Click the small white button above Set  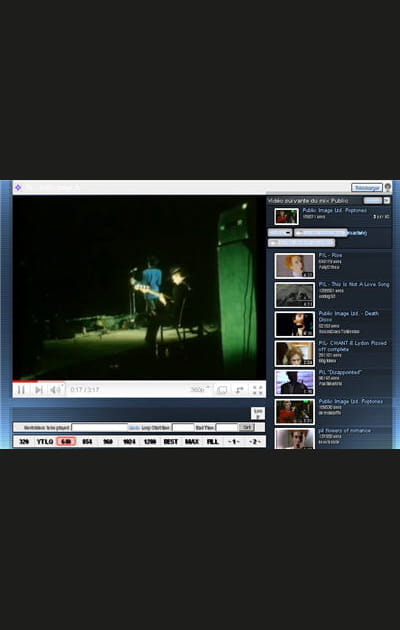tap(258, 413)
